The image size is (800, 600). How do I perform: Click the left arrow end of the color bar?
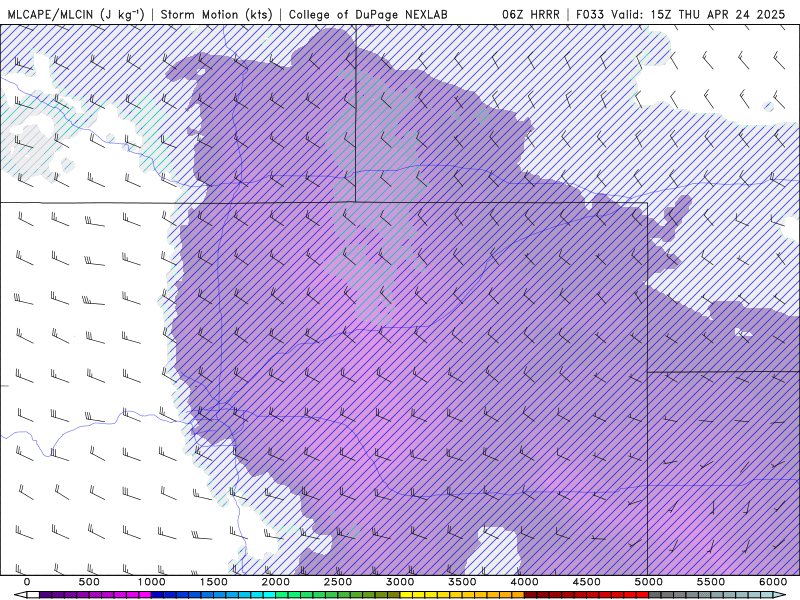click(20, 595)
